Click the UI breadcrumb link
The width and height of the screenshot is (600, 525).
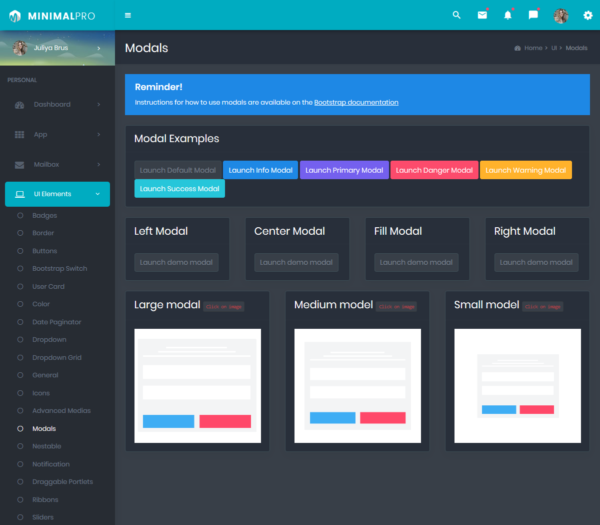(x=554, y=48)
